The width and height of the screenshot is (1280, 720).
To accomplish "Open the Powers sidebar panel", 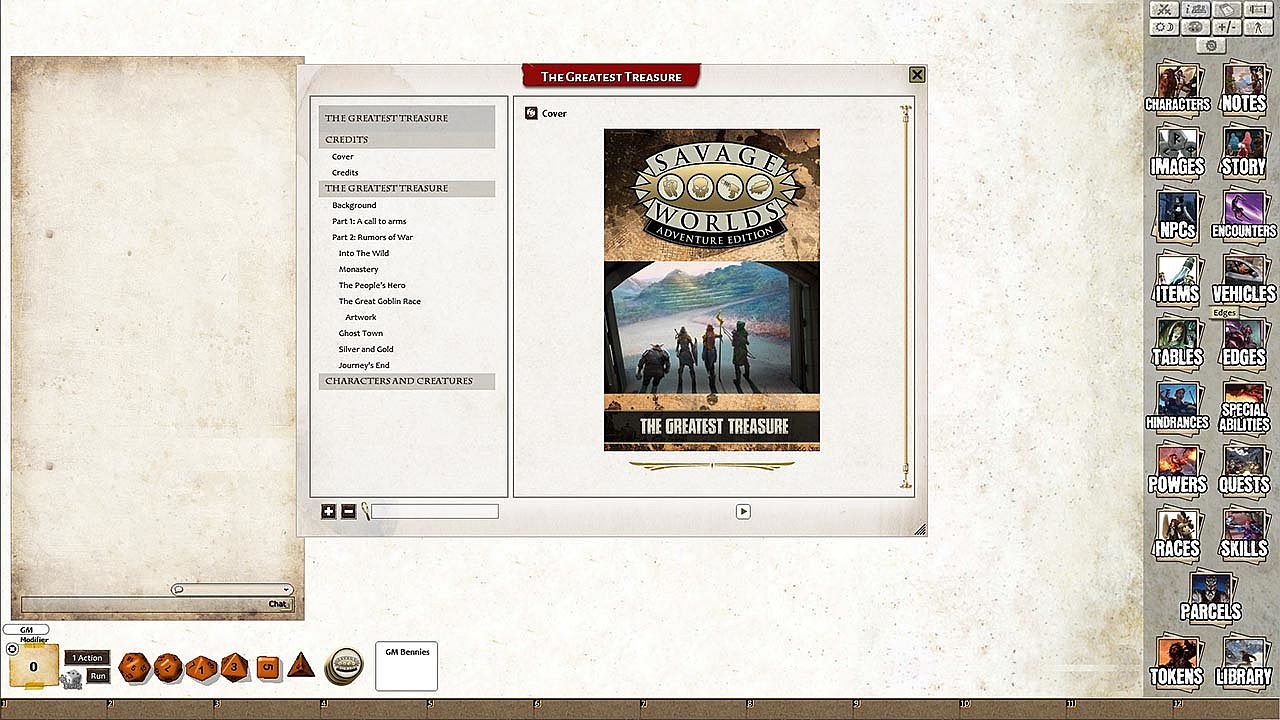I will tap(1177, 468).
